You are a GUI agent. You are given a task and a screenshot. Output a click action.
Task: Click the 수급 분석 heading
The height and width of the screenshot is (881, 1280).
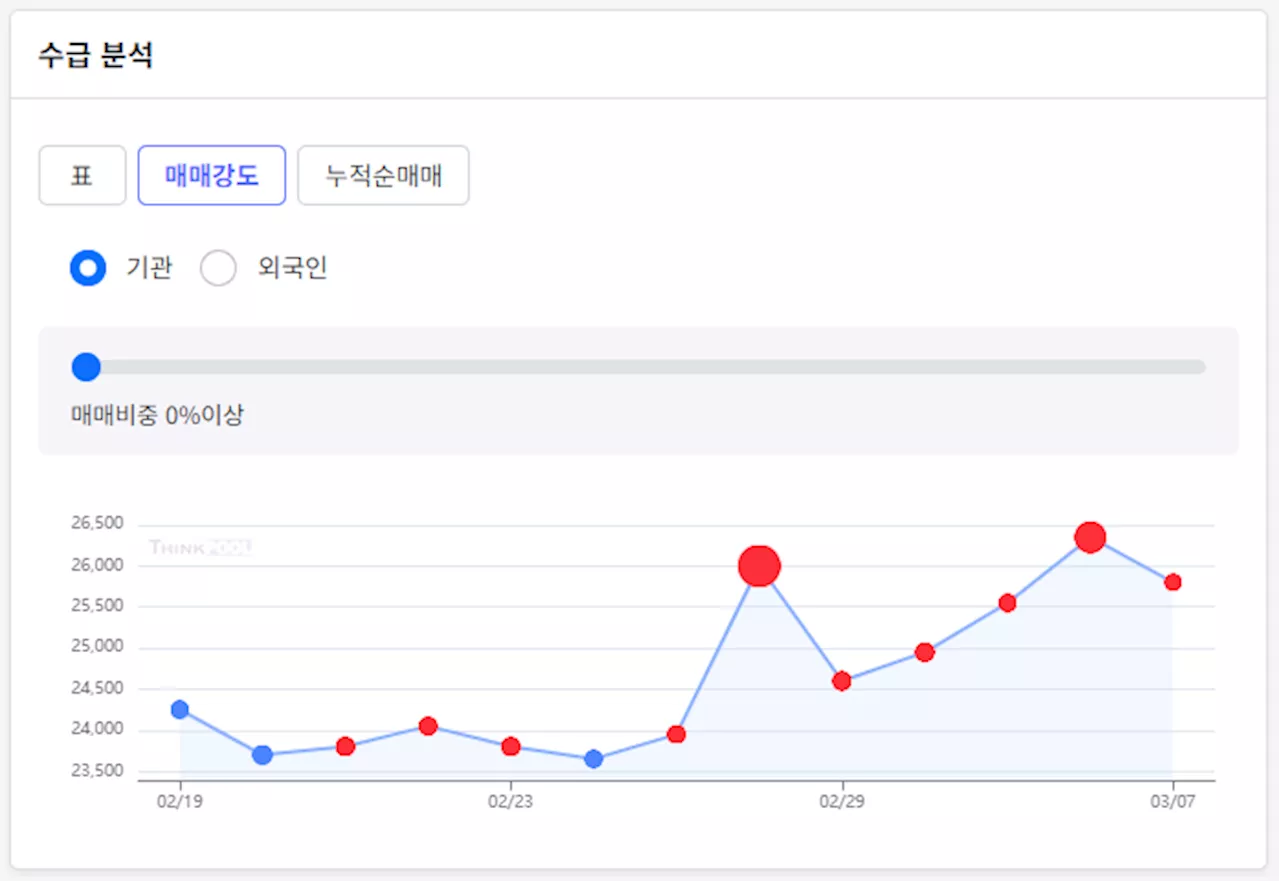[x=96, y=55]
